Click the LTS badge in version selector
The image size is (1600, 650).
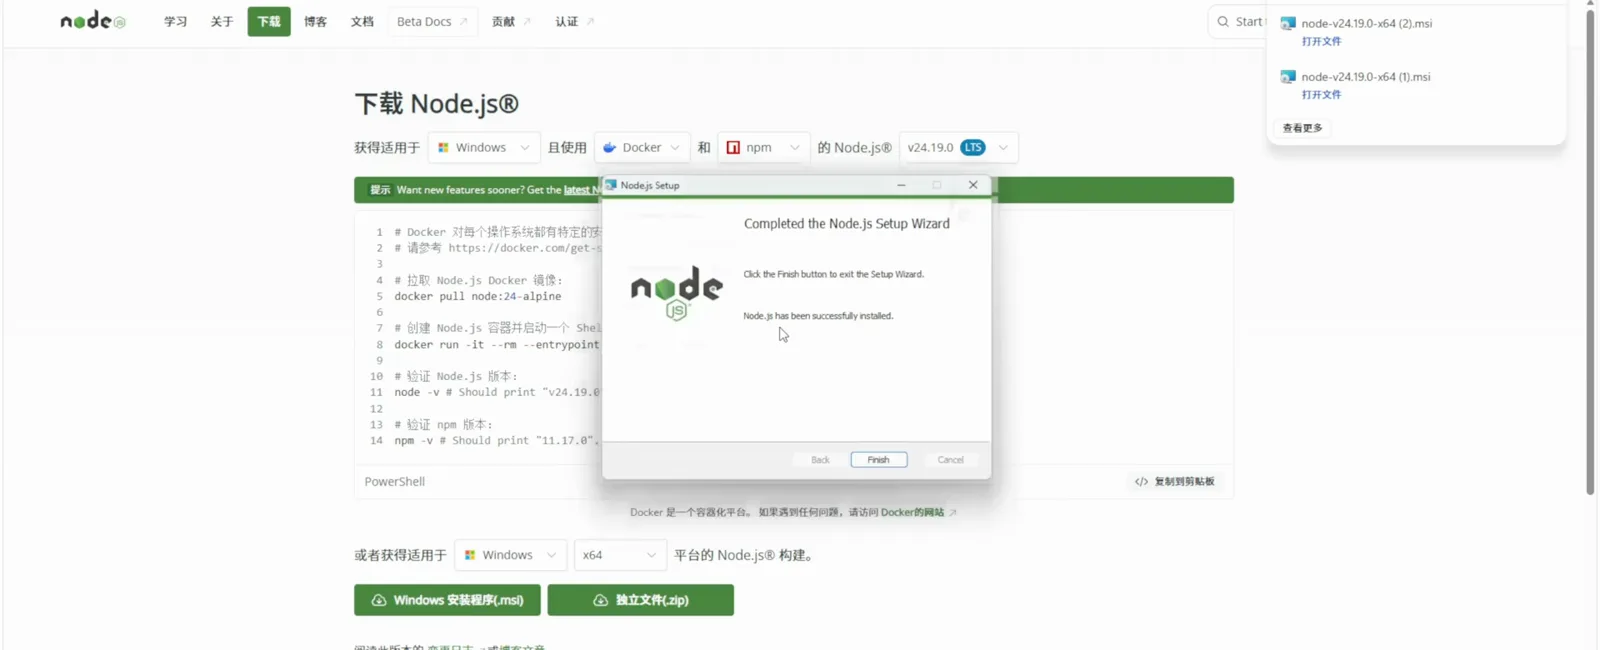[x=973, y=147]
